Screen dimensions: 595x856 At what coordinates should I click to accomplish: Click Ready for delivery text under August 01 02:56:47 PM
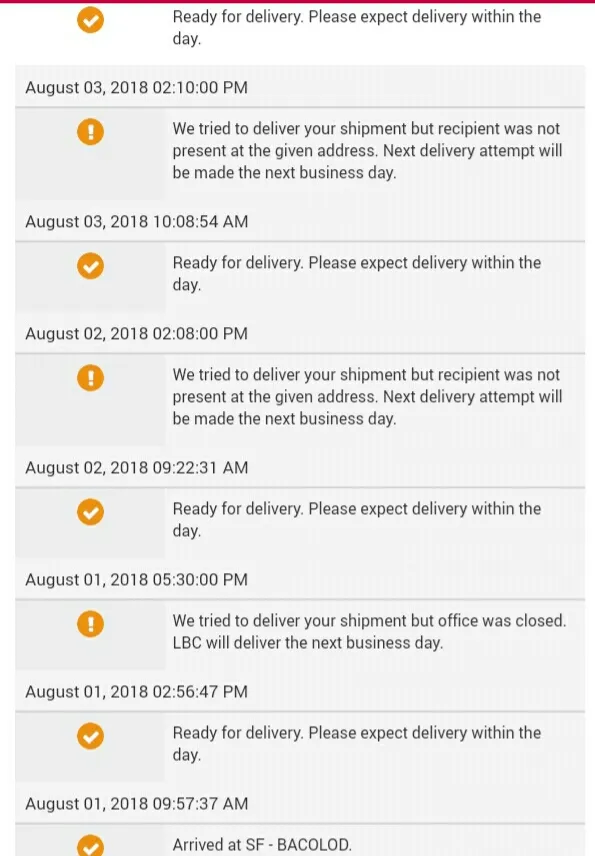[x=357, y=744]
